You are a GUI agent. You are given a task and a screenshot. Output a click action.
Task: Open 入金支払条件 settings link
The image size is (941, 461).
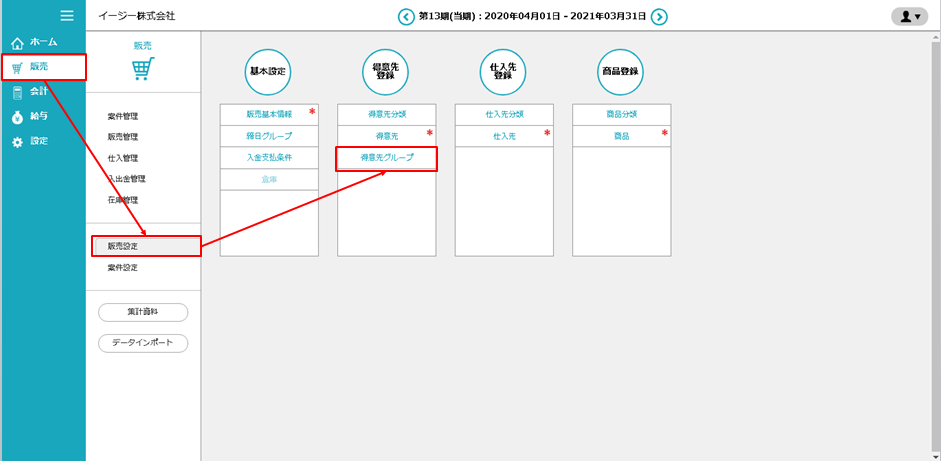click(x=268, y=158)
